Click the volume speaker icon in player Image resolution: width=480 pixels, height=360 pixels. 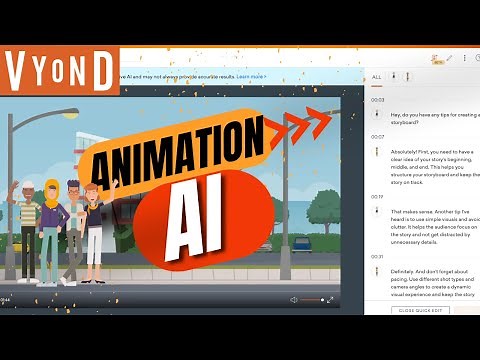(x=294, y=300)
